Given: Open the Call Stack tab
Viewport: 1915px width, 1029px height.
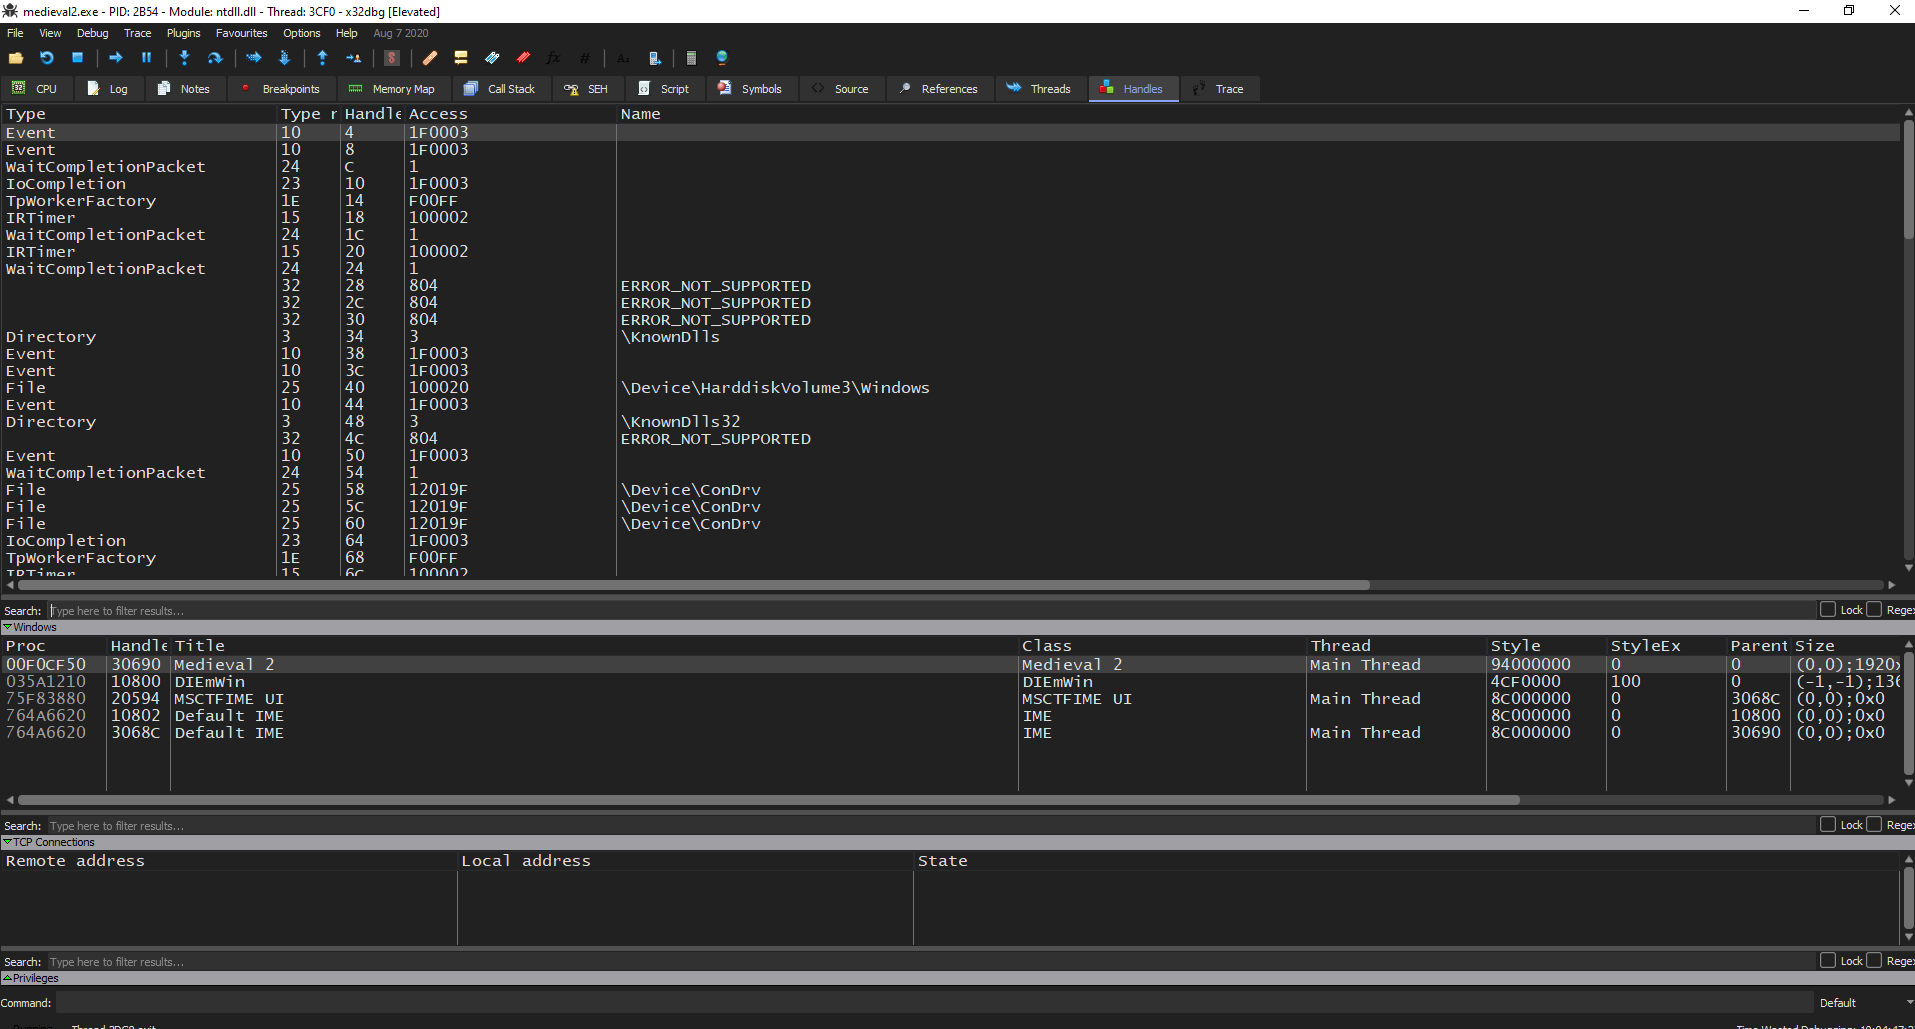Looking at the screenshot, I should click(x=500, y=89).
